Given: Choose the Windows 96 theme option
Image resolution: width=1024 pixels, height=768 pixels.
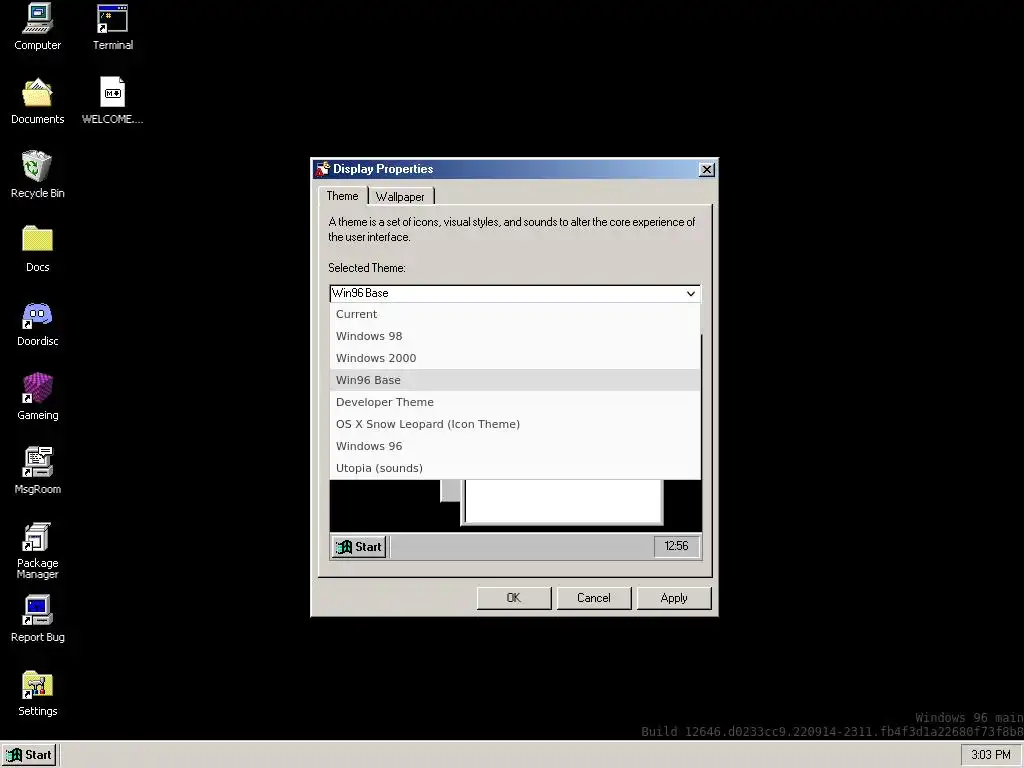Looking at the screenshot, I should coord(515,446).
